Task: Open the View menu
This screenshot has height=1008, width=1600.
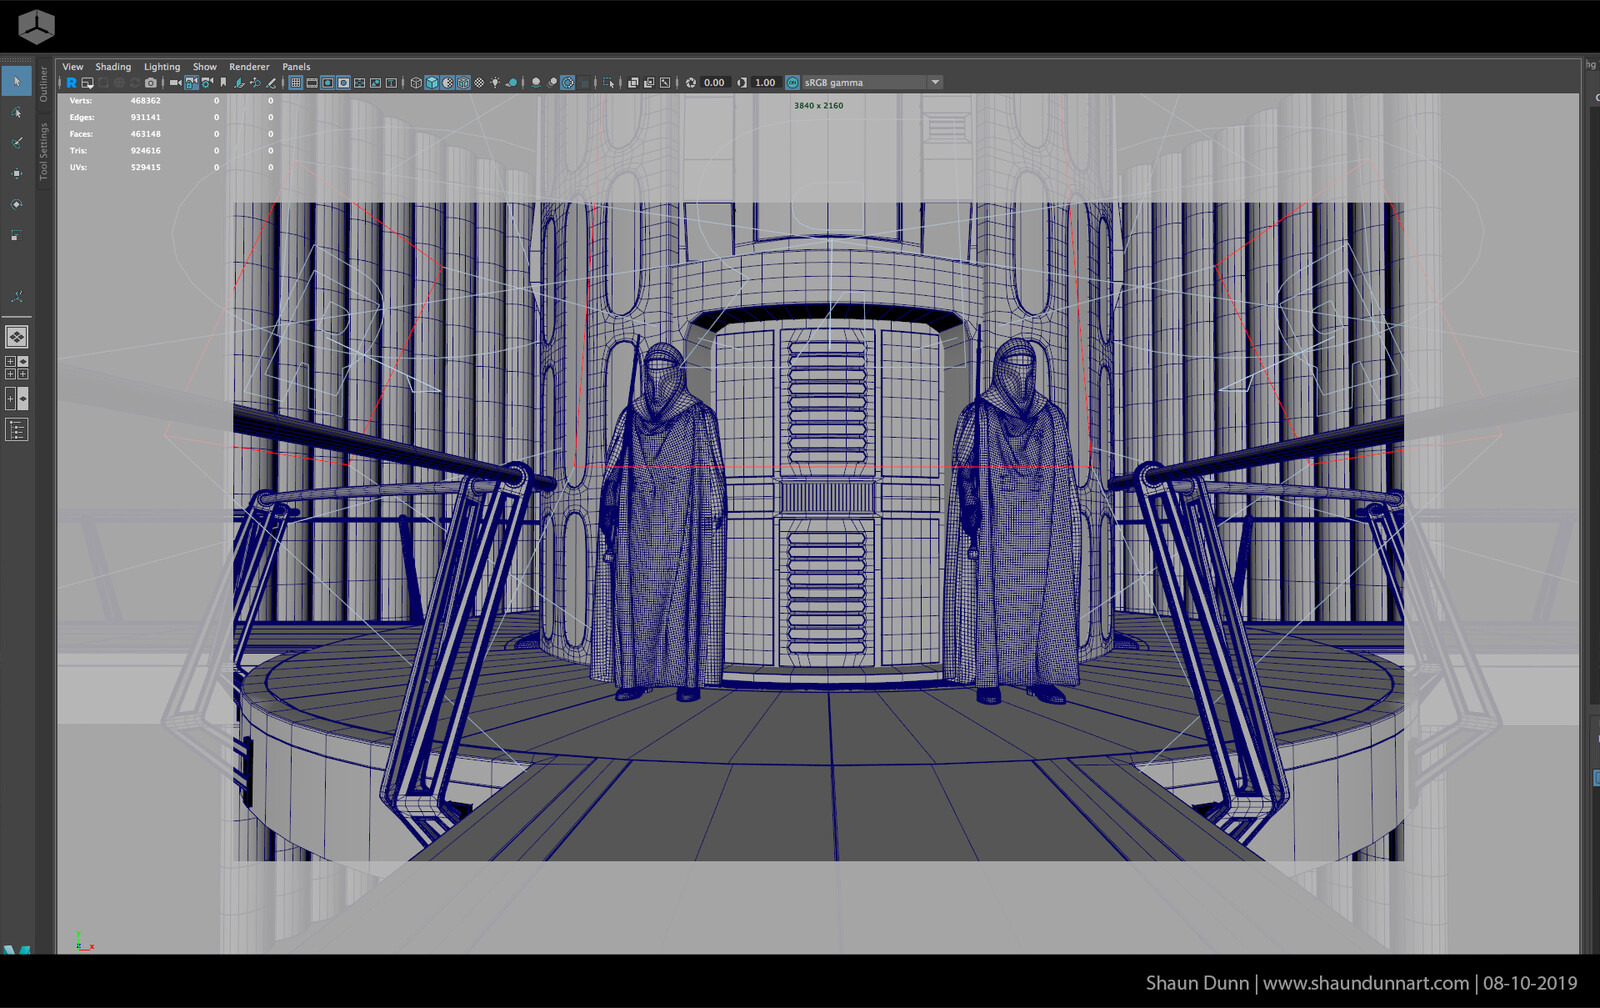Action: point(73,67)
